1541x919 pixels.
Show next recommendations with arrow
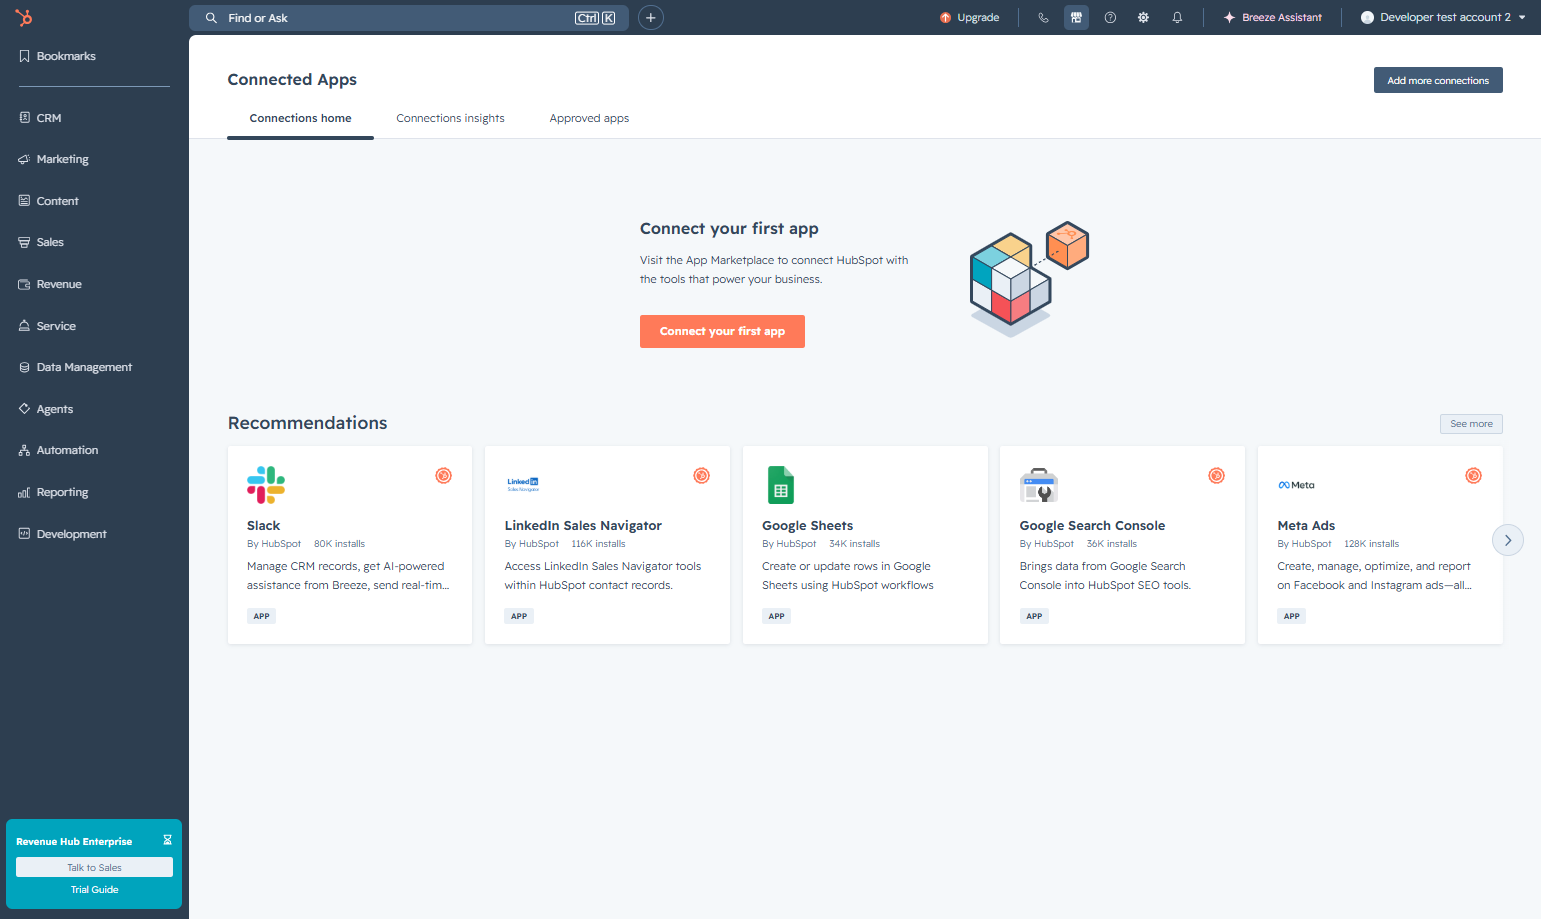point(1508,540)
